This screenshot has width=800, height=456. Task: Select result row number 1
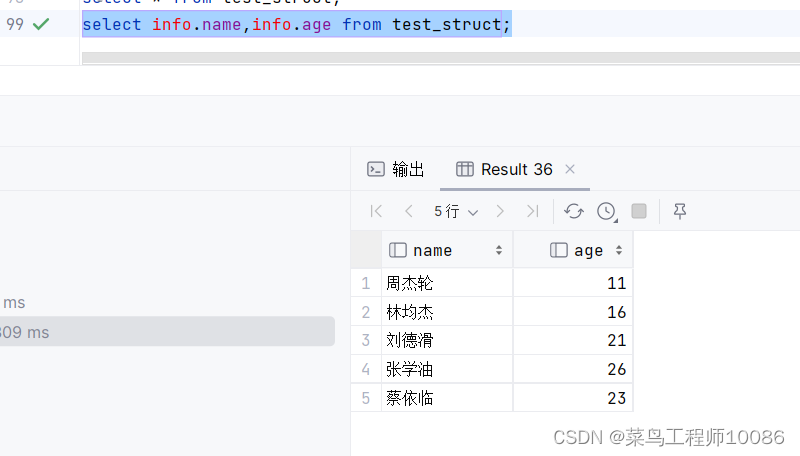point(366,283)
